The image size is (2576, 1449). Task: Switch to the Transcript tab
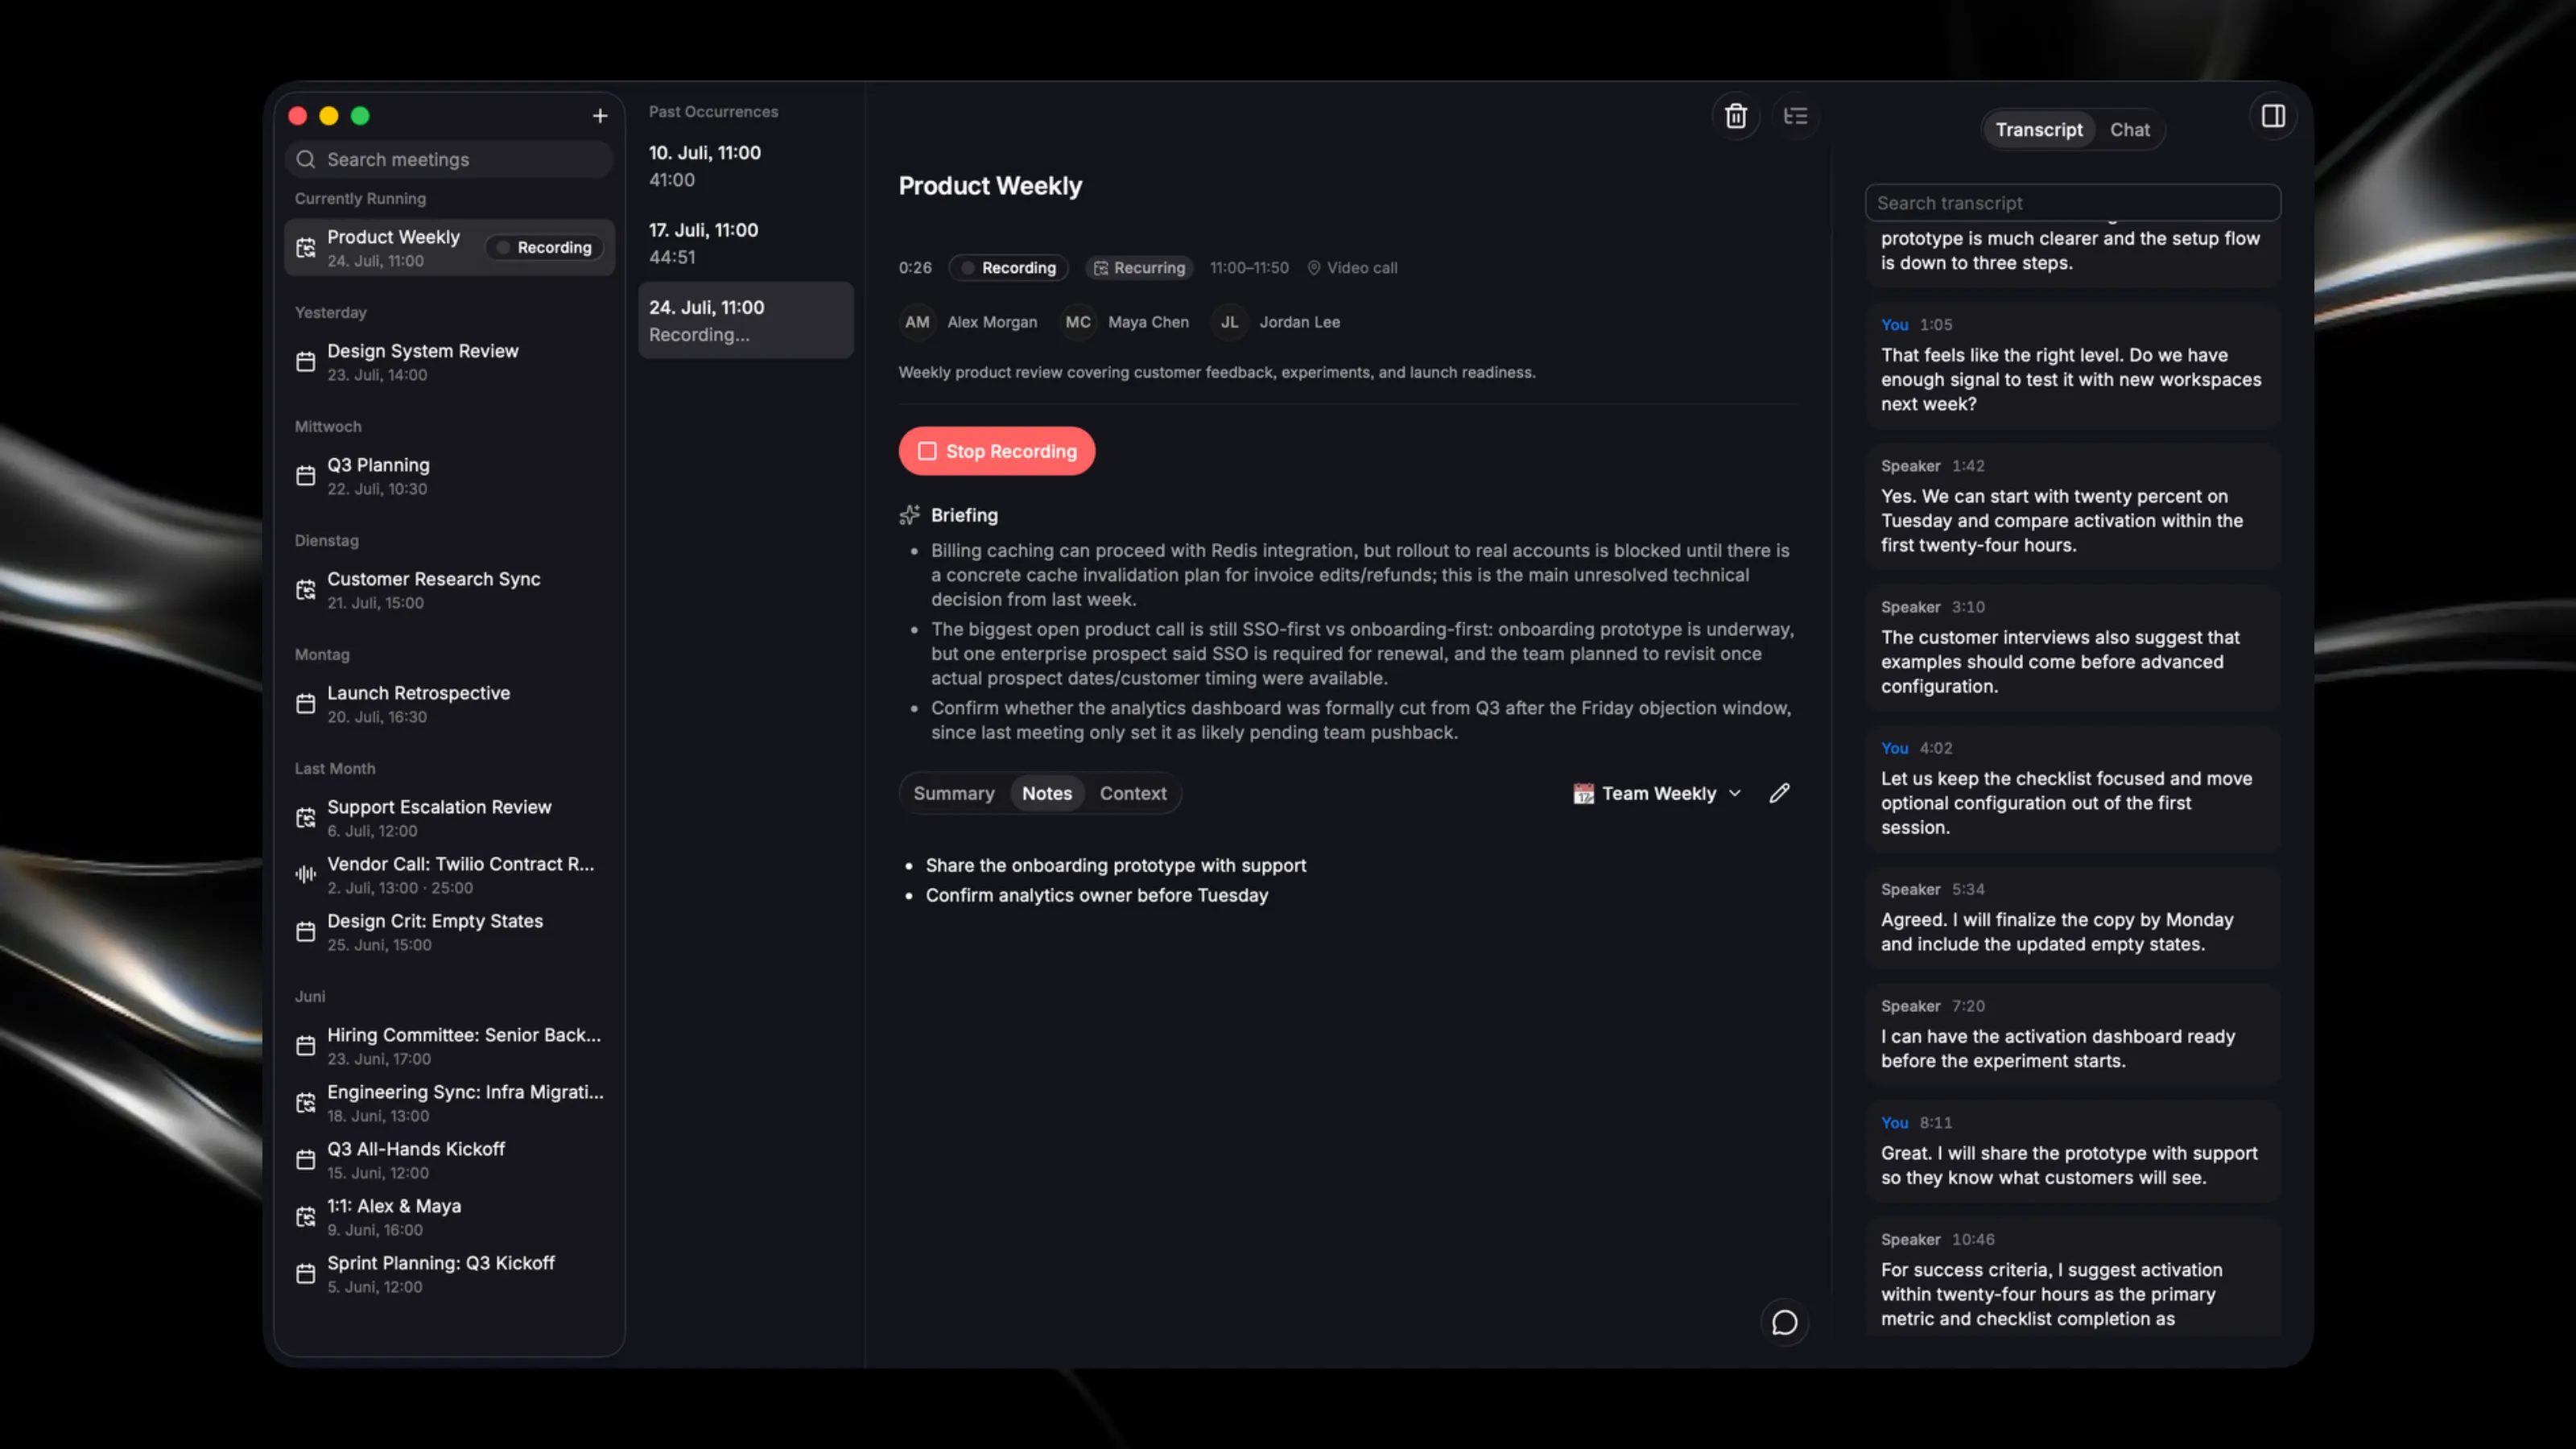[x=2038, y=130]
